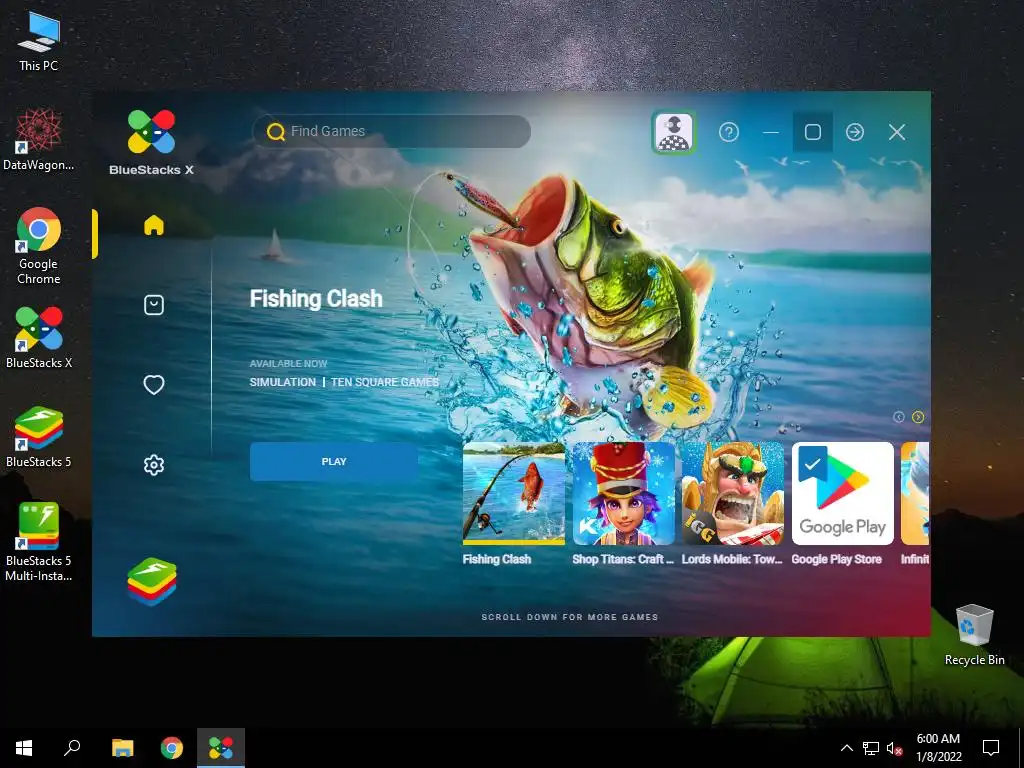This screenshot has width=1024, height=768.
Task: Click the circled arrow icon in title bar
Action: point(855,132)
